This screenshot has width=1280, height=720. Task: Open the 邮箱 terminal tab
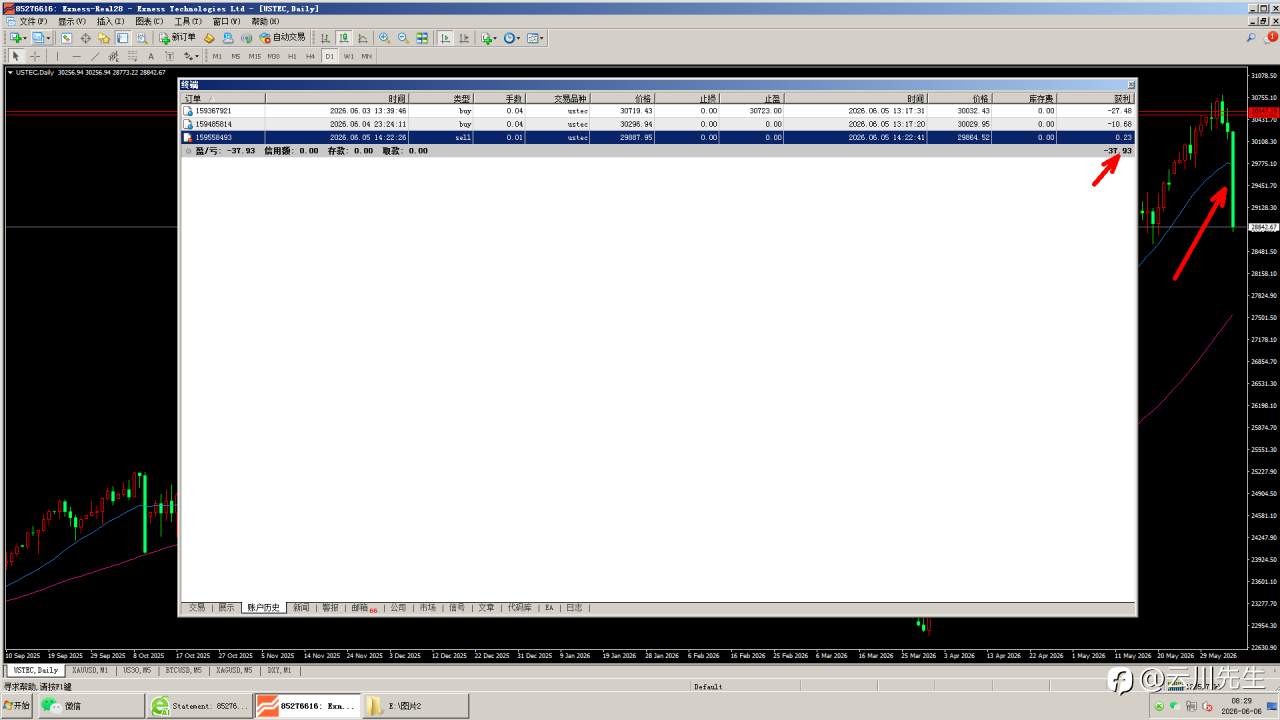coord(362,607)
